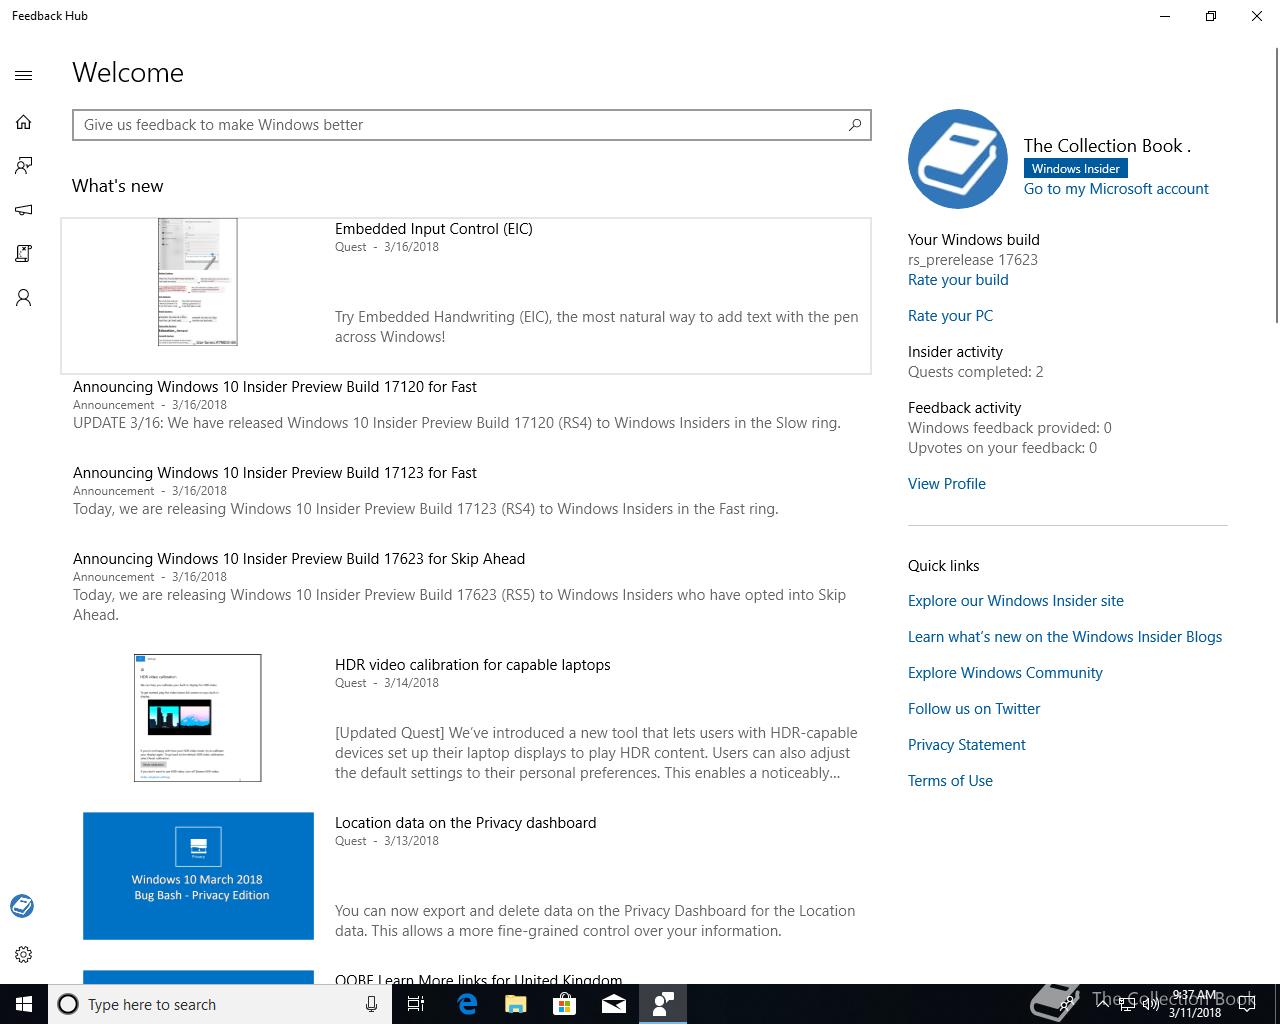Viewport: 1280px width, 1024px height.
Task: Click the Cortana circle icon
Action: [68, 1004]
